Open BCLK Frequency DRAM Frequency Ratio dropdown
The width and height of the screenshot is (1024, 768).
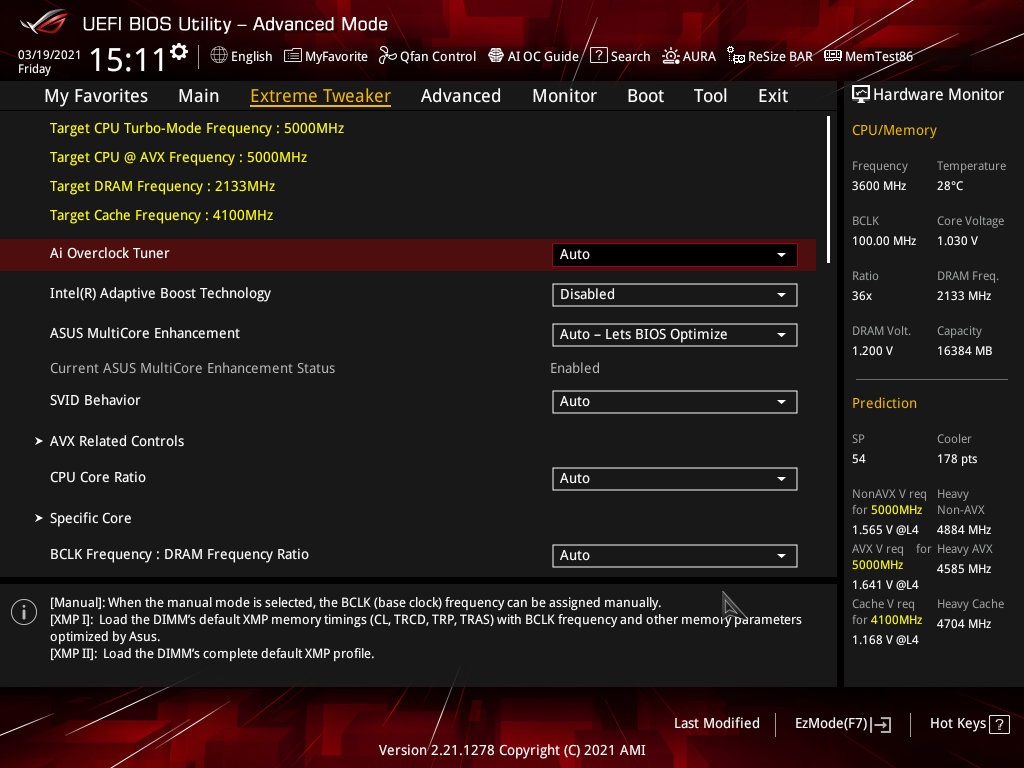[x=675, y=556]
